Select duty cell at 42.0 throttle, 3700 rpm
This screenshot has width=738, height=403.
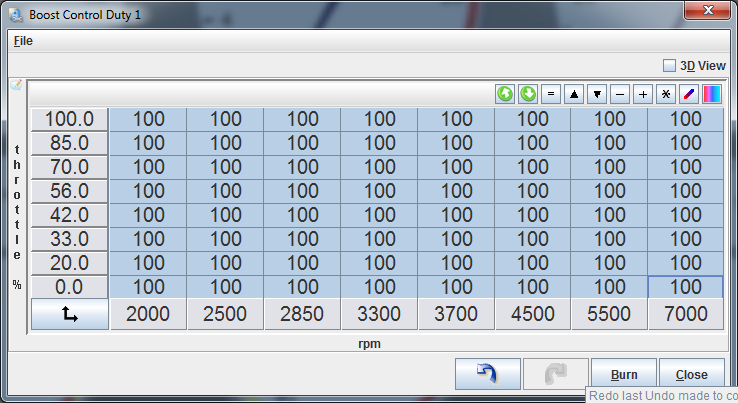click(456, 215)
